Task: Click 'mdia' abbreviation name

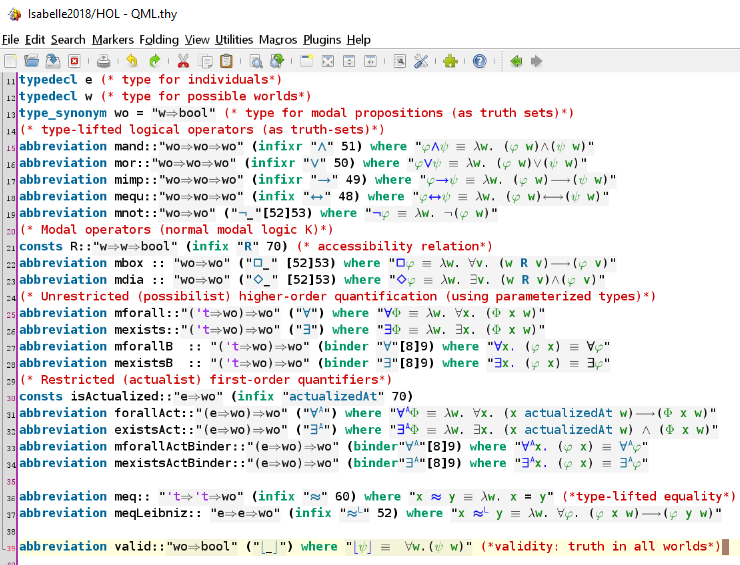Action: [129, 280]
